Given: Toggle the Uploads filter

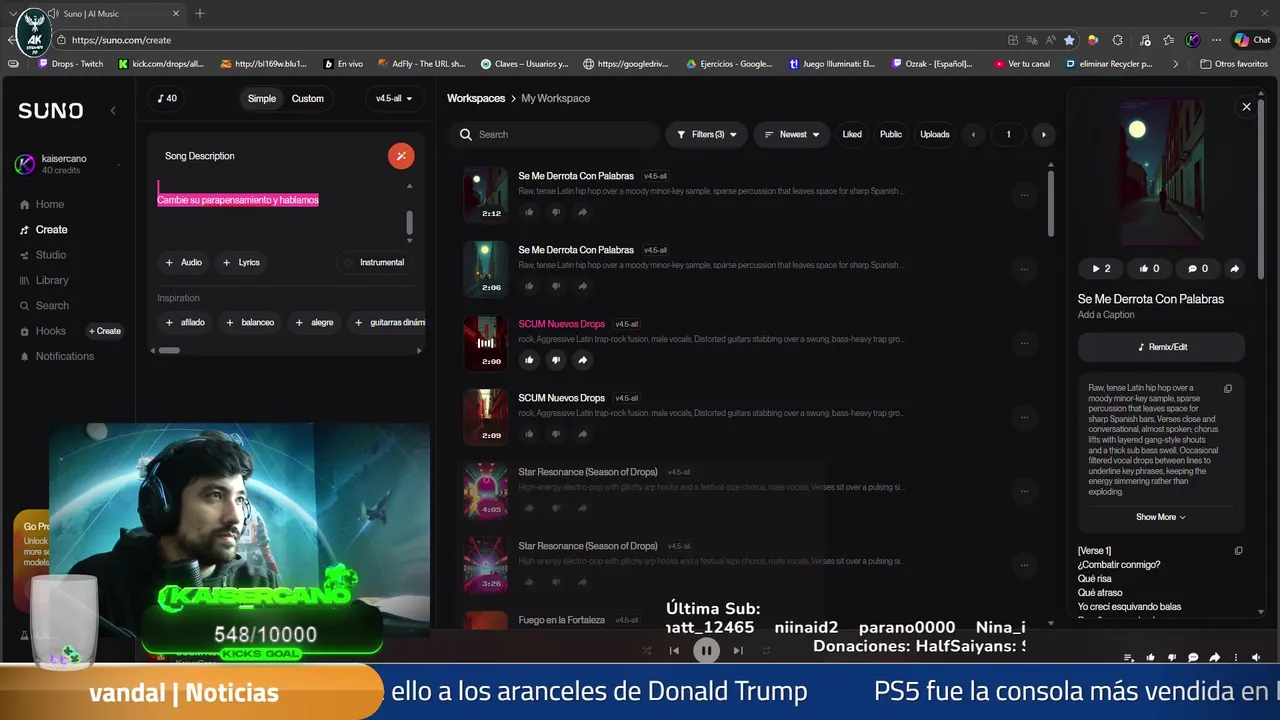Looking at the screenshot, I should coord(935,134).
